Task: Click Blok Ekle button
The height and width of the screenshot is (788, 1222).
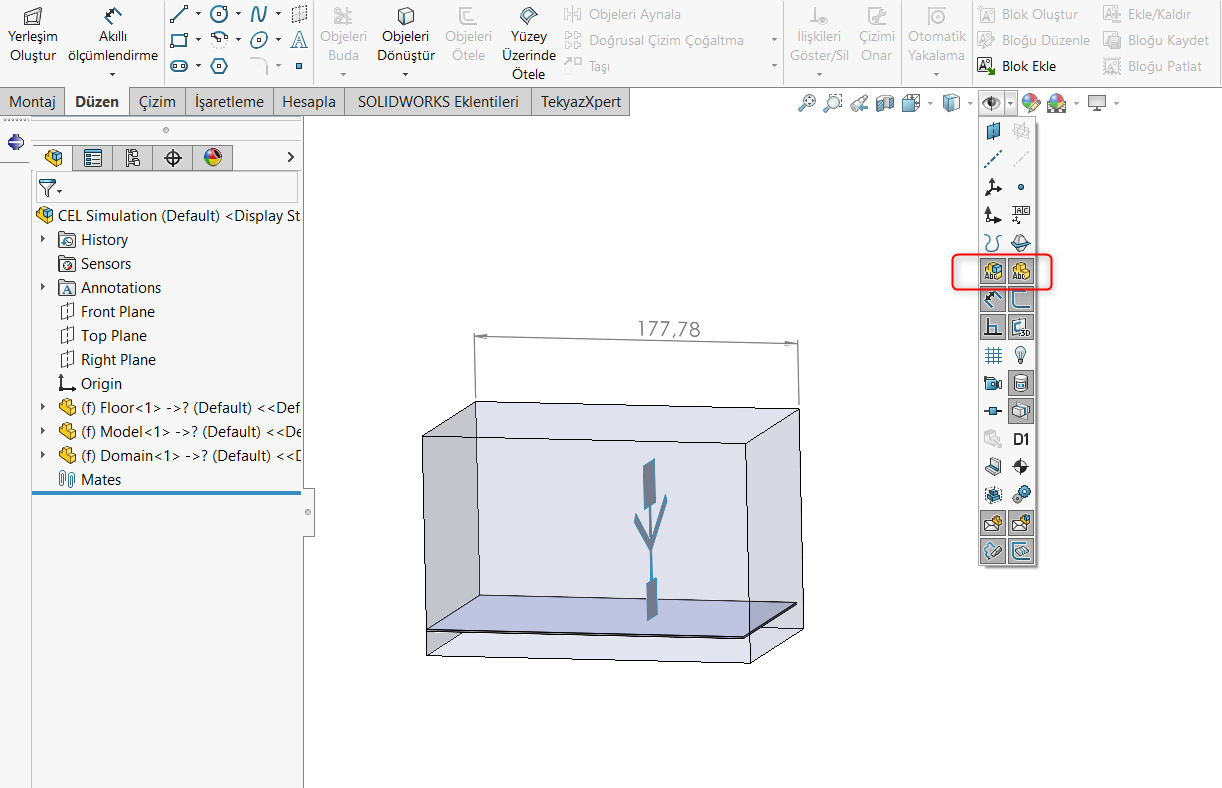Action: tap(1016, 66)
